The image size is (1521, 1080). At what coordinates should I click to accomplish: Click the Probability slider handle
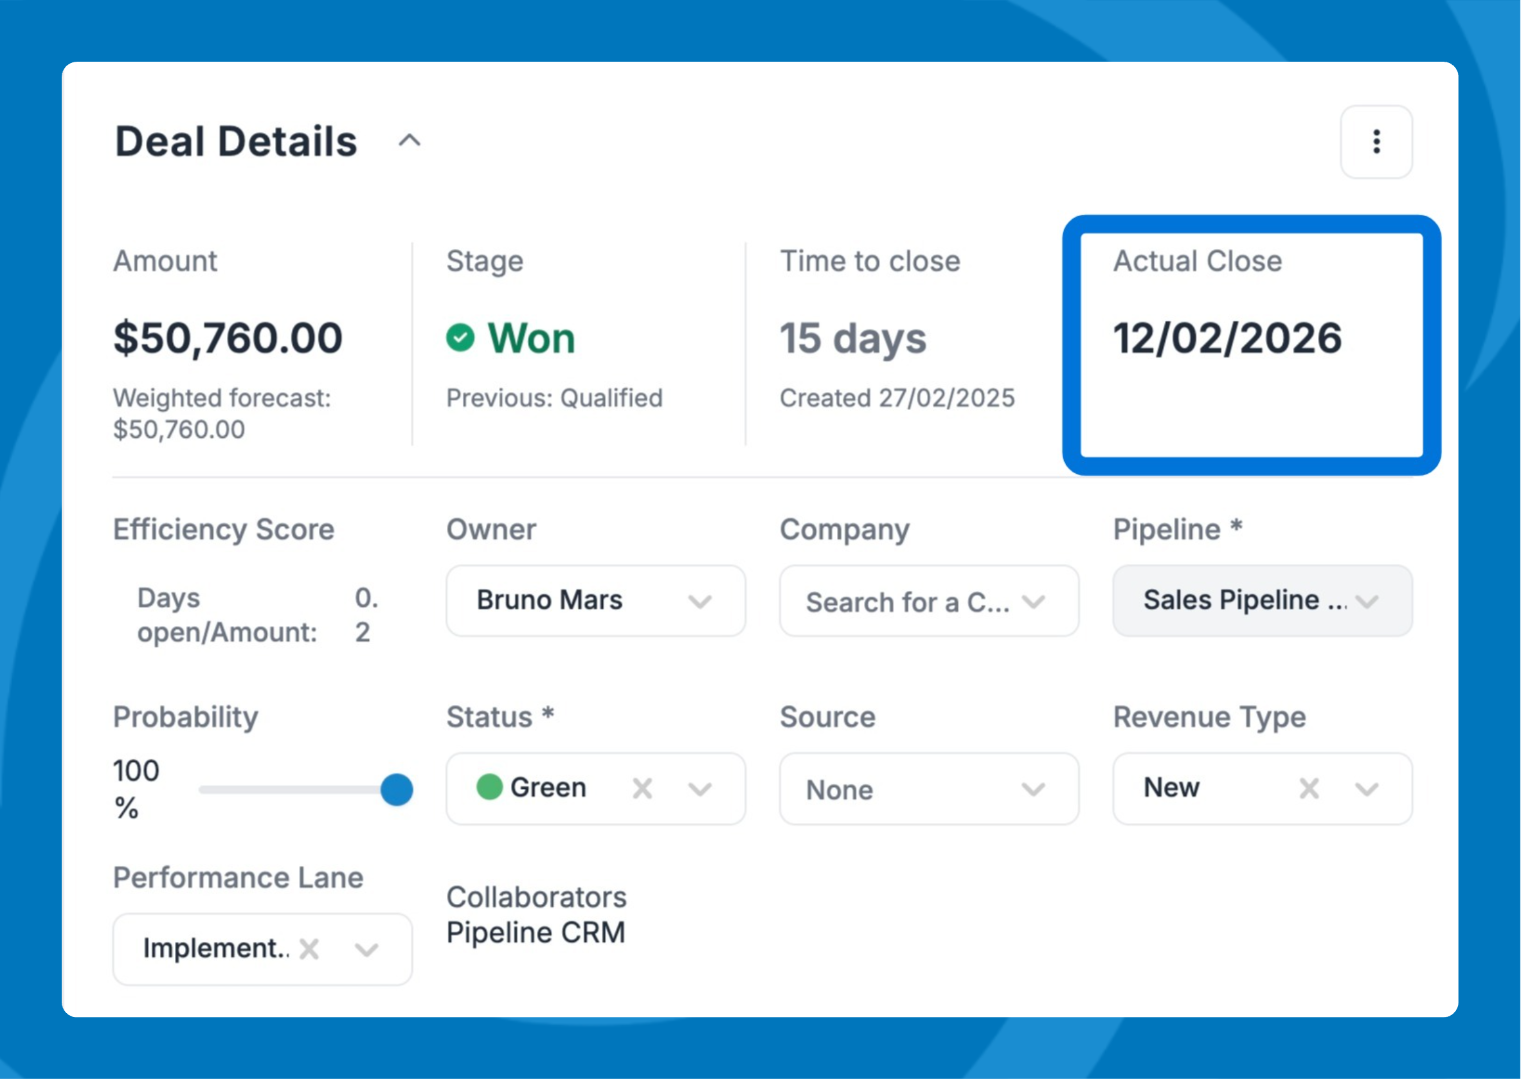(x=397, y=790)
